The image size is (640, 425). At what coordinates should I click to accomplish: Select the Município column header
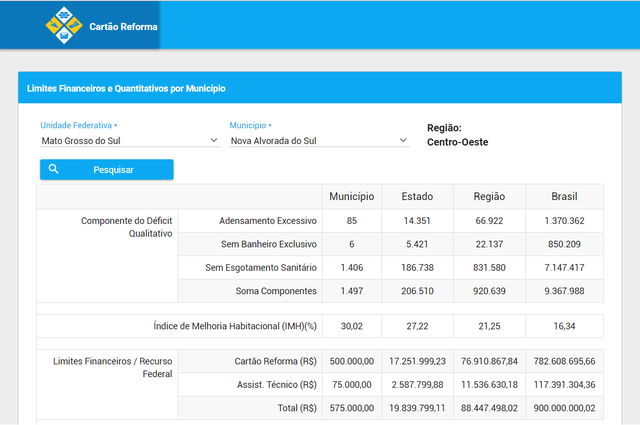pos(352,197)
